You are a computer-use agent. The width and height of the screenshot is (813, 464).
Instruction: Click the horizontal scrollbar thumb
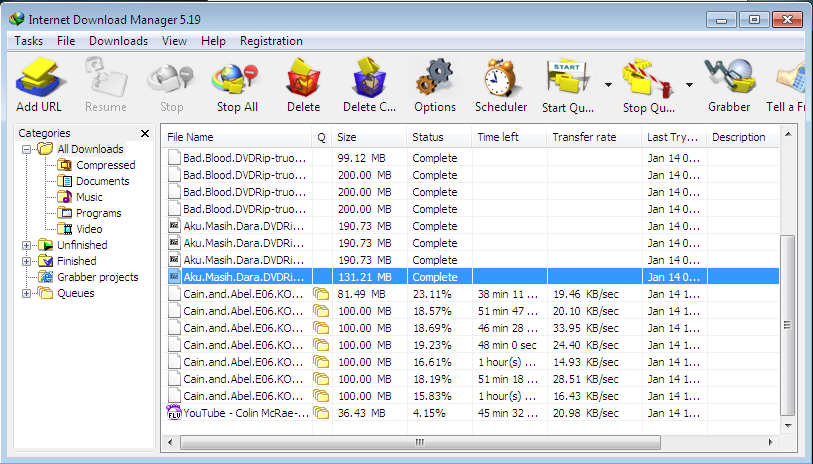click(420, 442)
